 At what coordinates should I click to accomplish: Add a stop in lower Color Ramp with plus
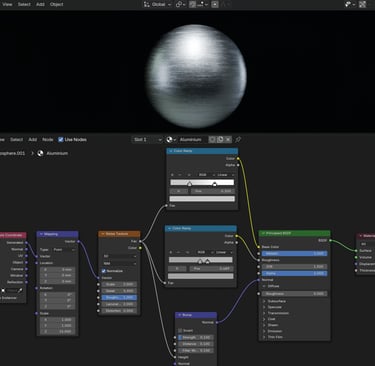tap(171, 252)
